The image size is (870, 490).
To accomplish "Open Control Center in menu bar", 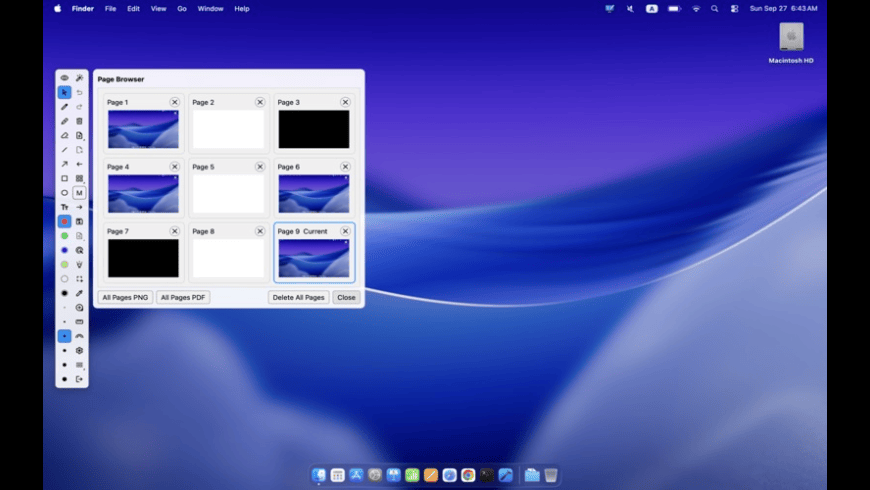I will pos(735,9).
